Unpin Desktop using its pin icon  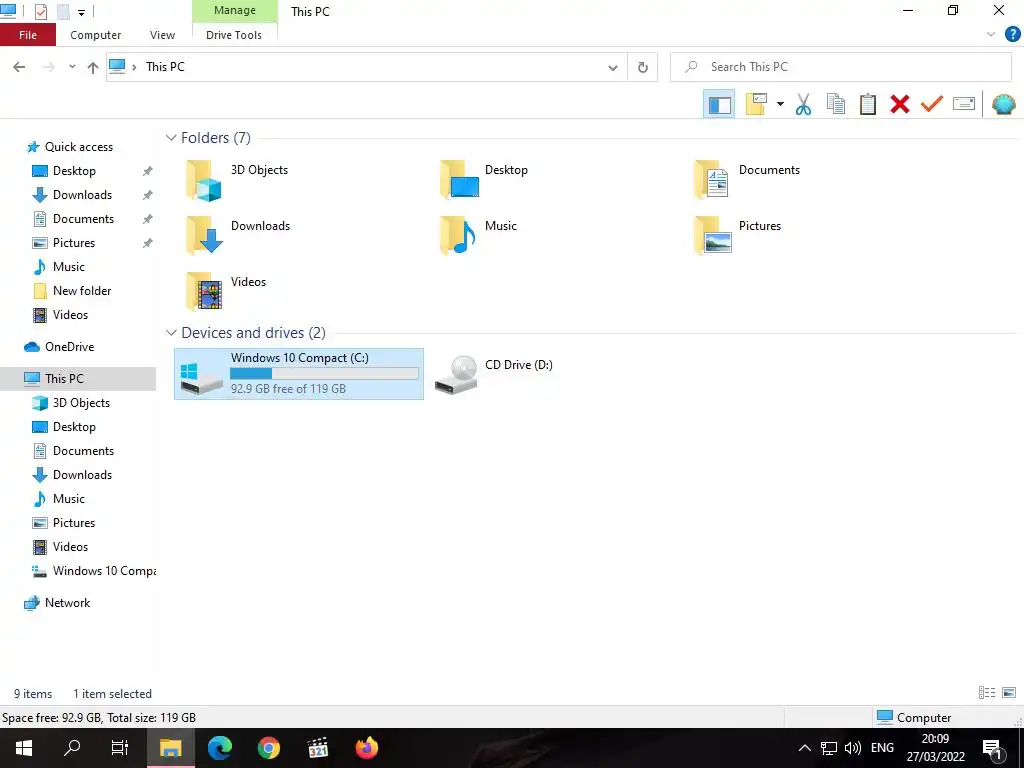click(x=148, y=171)
